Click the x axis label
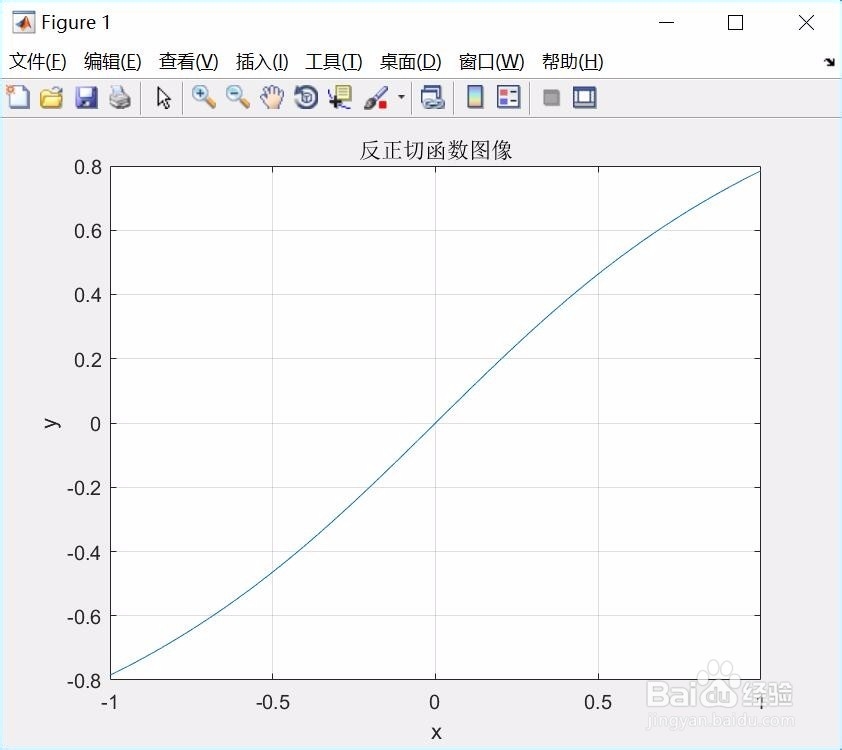 [436, 732]
